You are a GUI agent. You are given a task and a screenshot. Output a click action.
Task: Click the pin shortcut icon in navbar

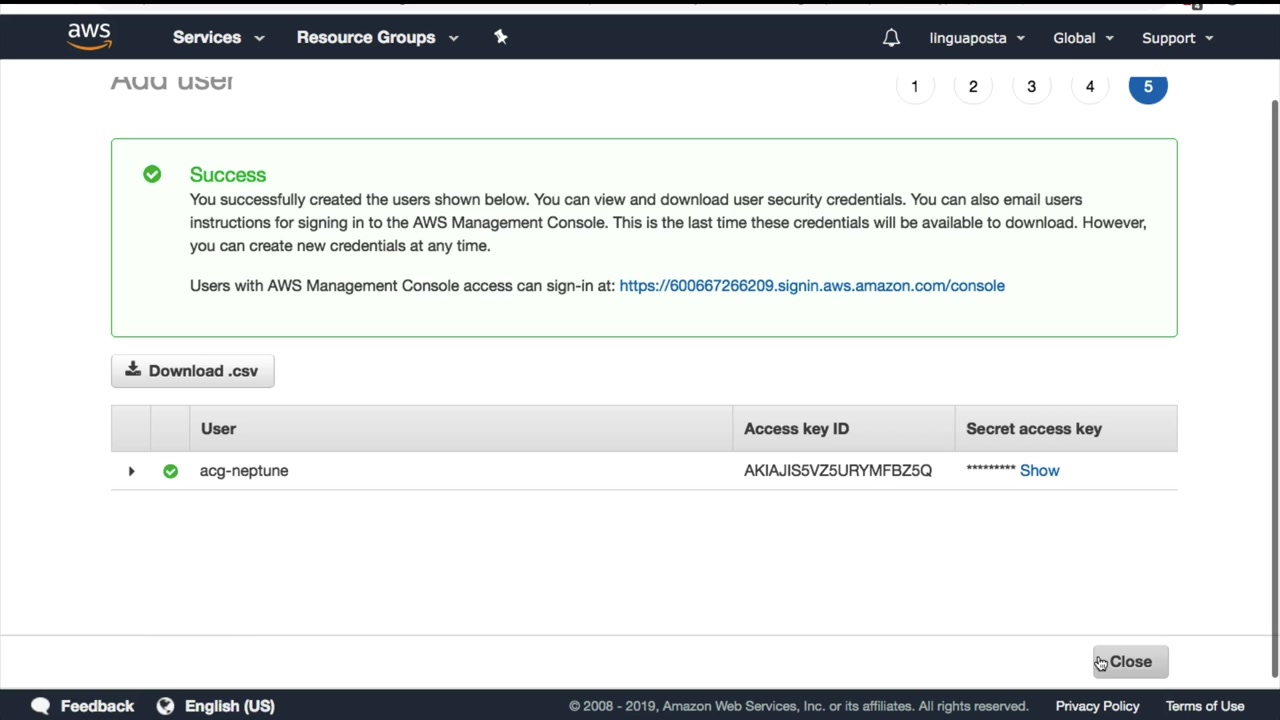(x=501, y=37)
